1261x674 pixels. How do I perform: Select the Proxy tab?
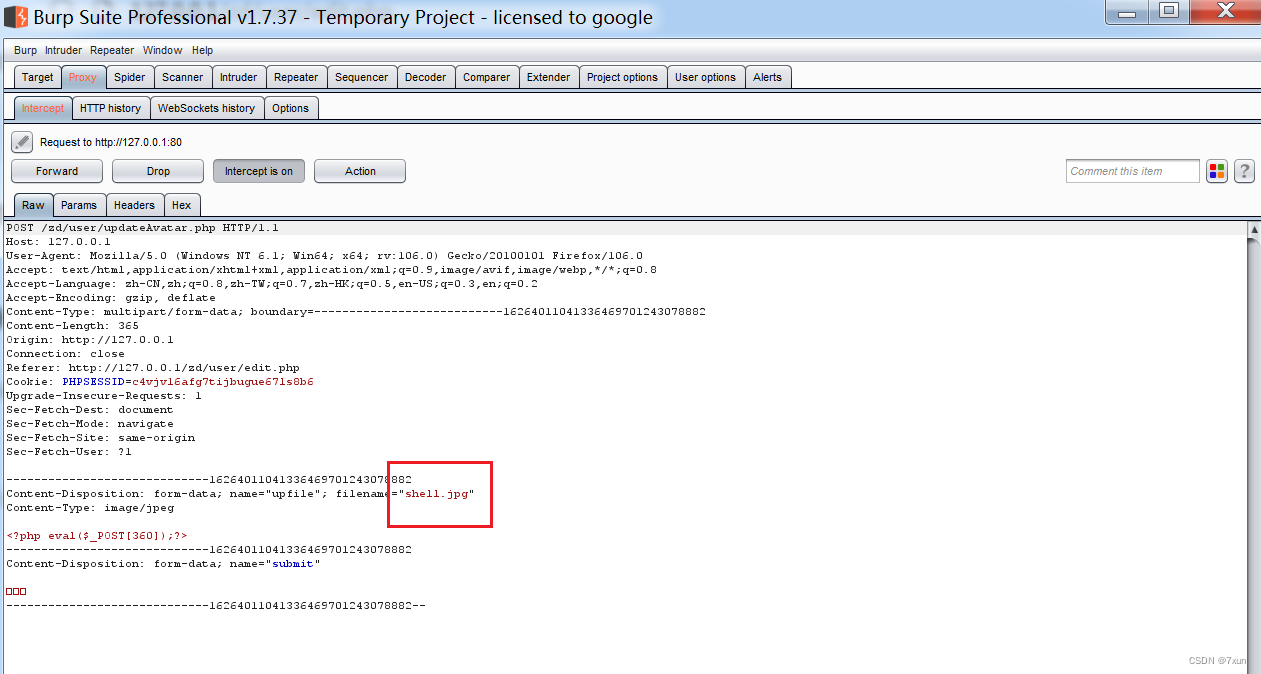(83, 77)
